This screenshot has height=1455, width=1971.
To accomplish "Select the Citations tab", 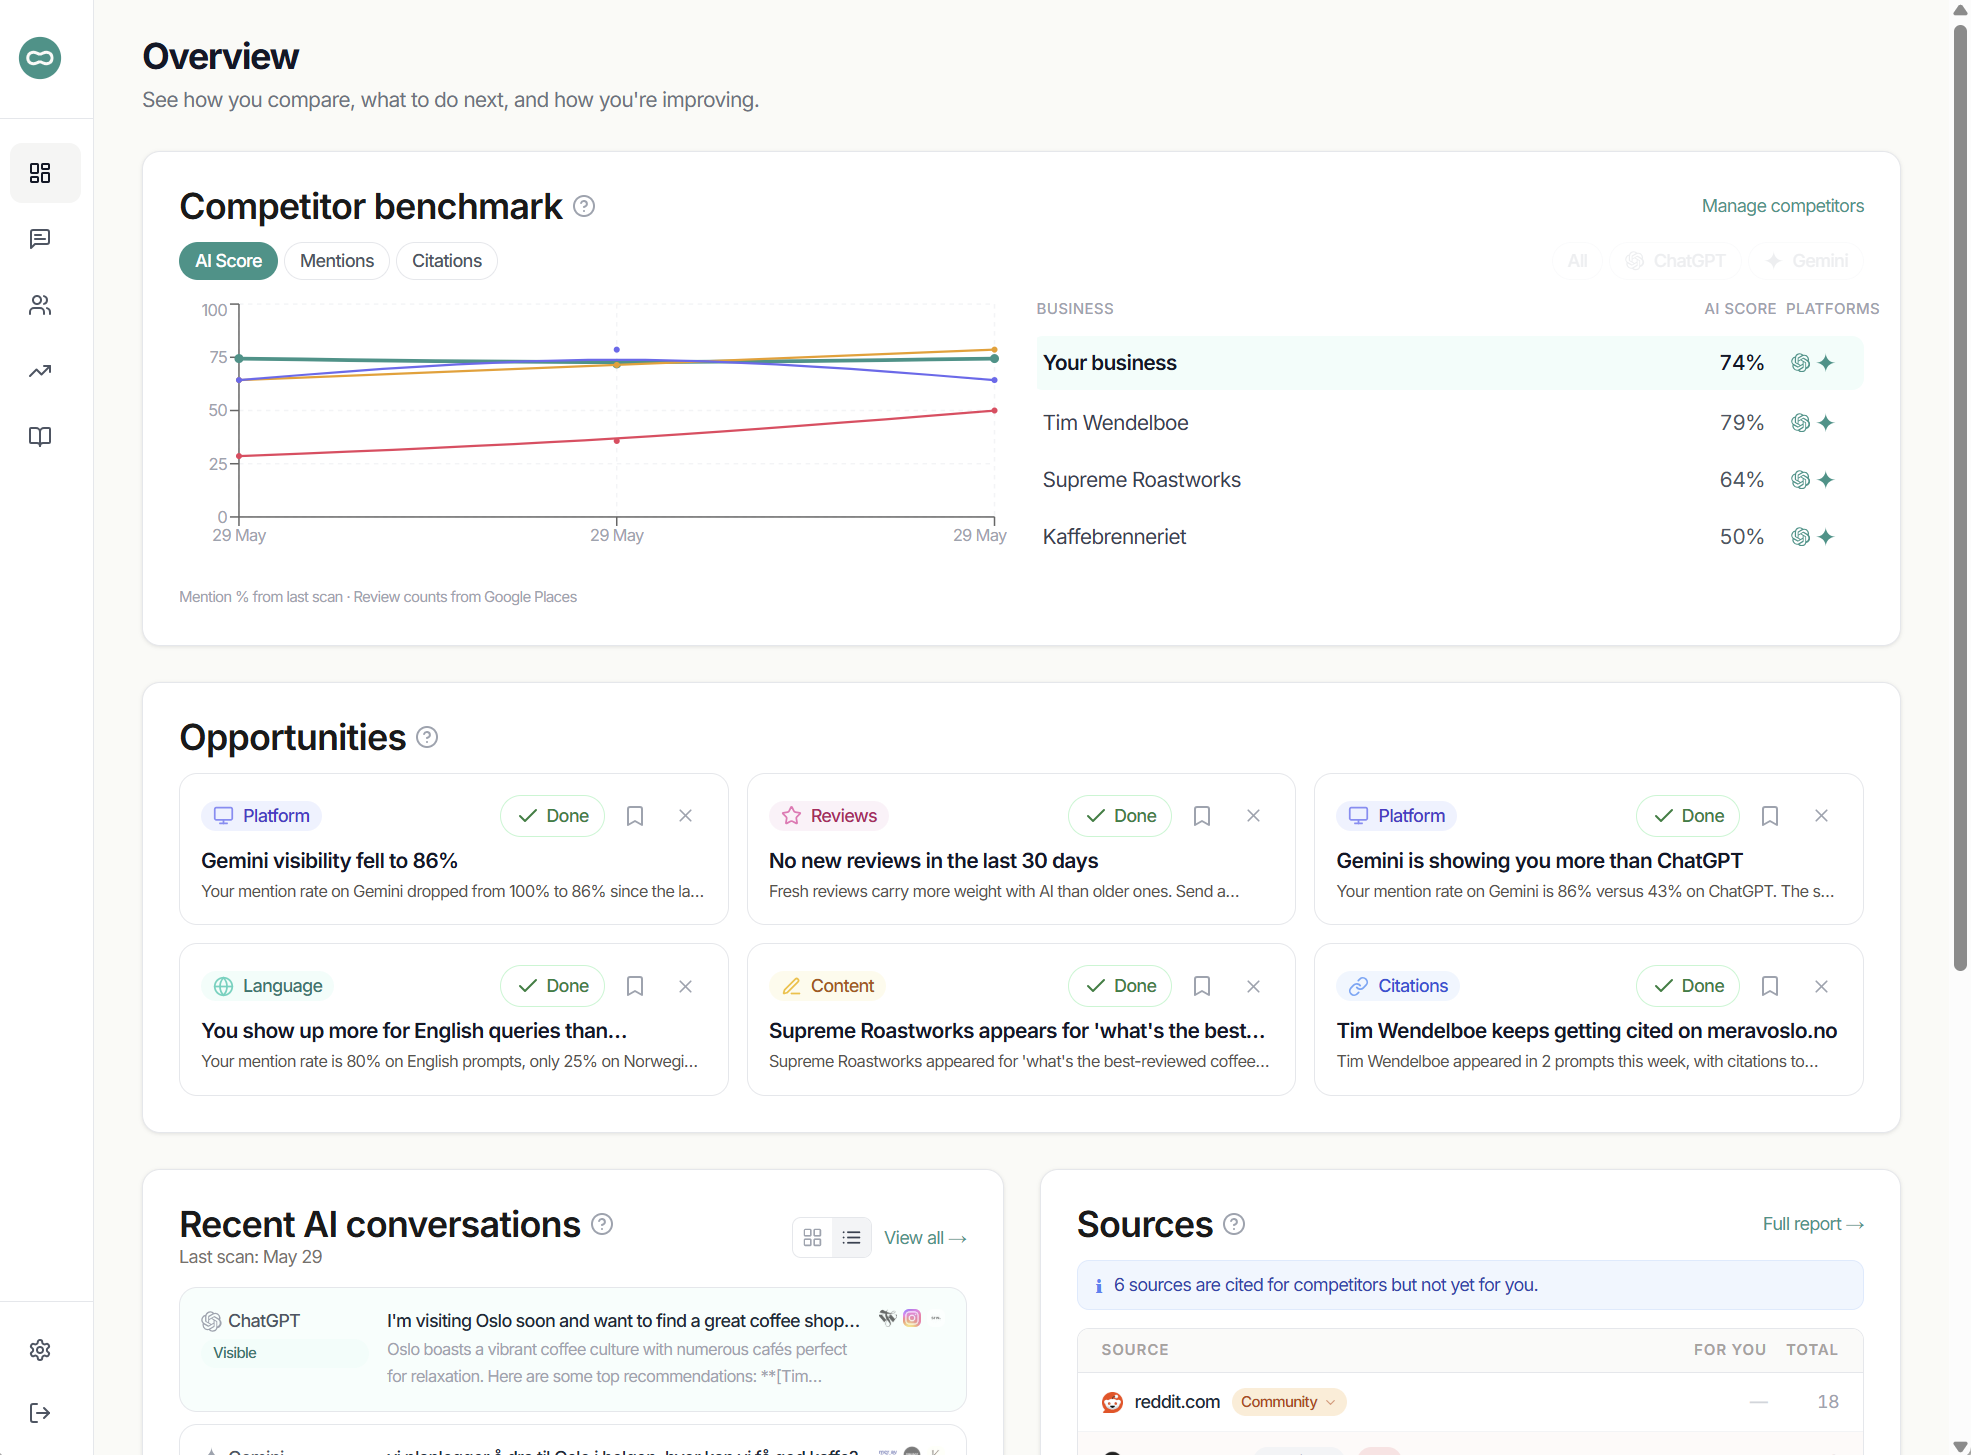I will point(447,261).
